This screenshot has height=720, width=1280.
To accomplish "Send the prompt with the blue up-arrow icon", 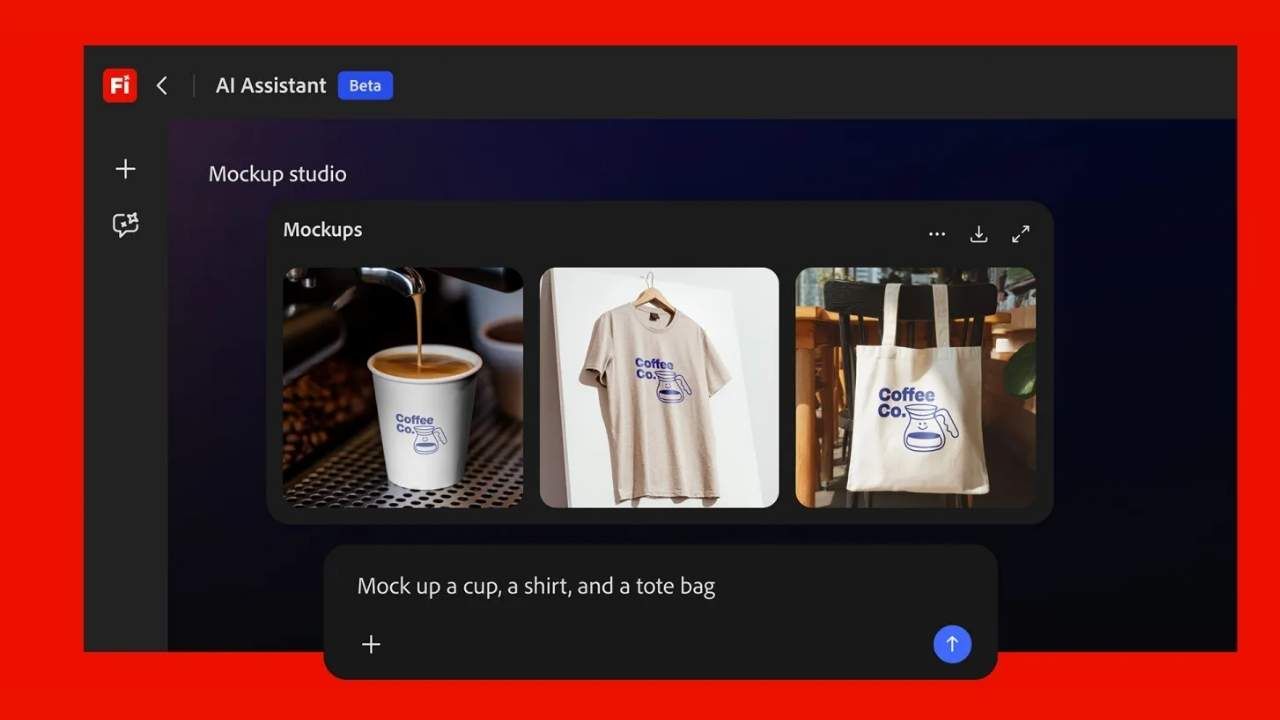I will pyautogui.click(x=952, y=644).
